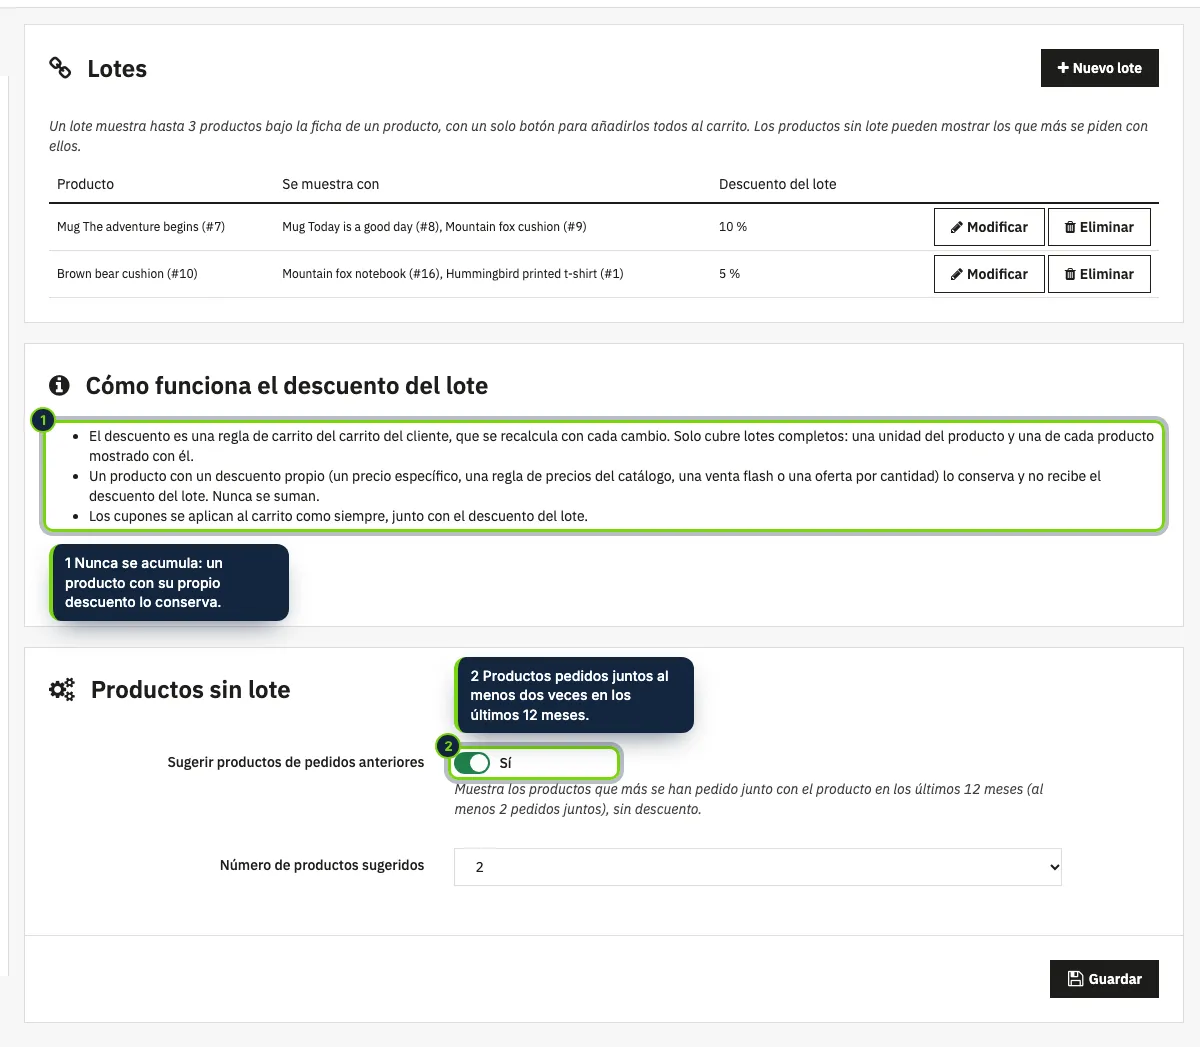Viewport: 1200px width, 1047px height.
Task: Create a new bundle with Nuevo lote
Action: click(x=1099, y=68)
